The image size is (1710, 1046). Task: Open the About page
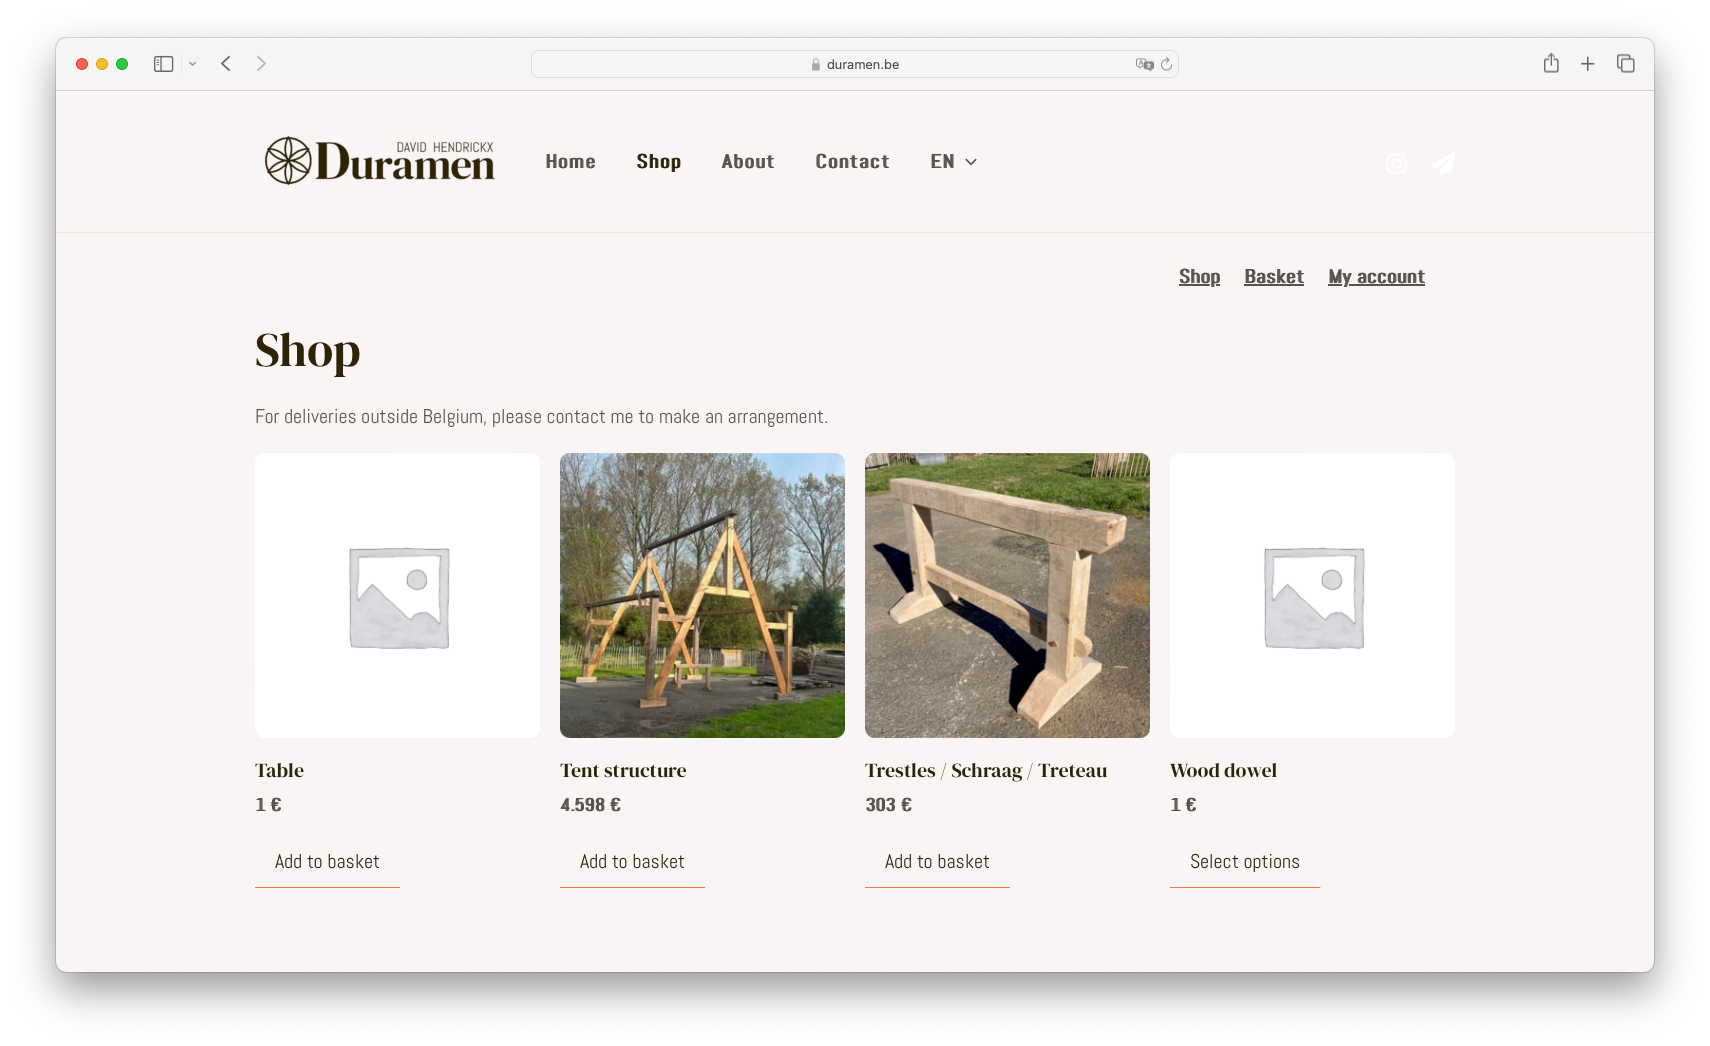pyautogui.click(x=748, y=161)
